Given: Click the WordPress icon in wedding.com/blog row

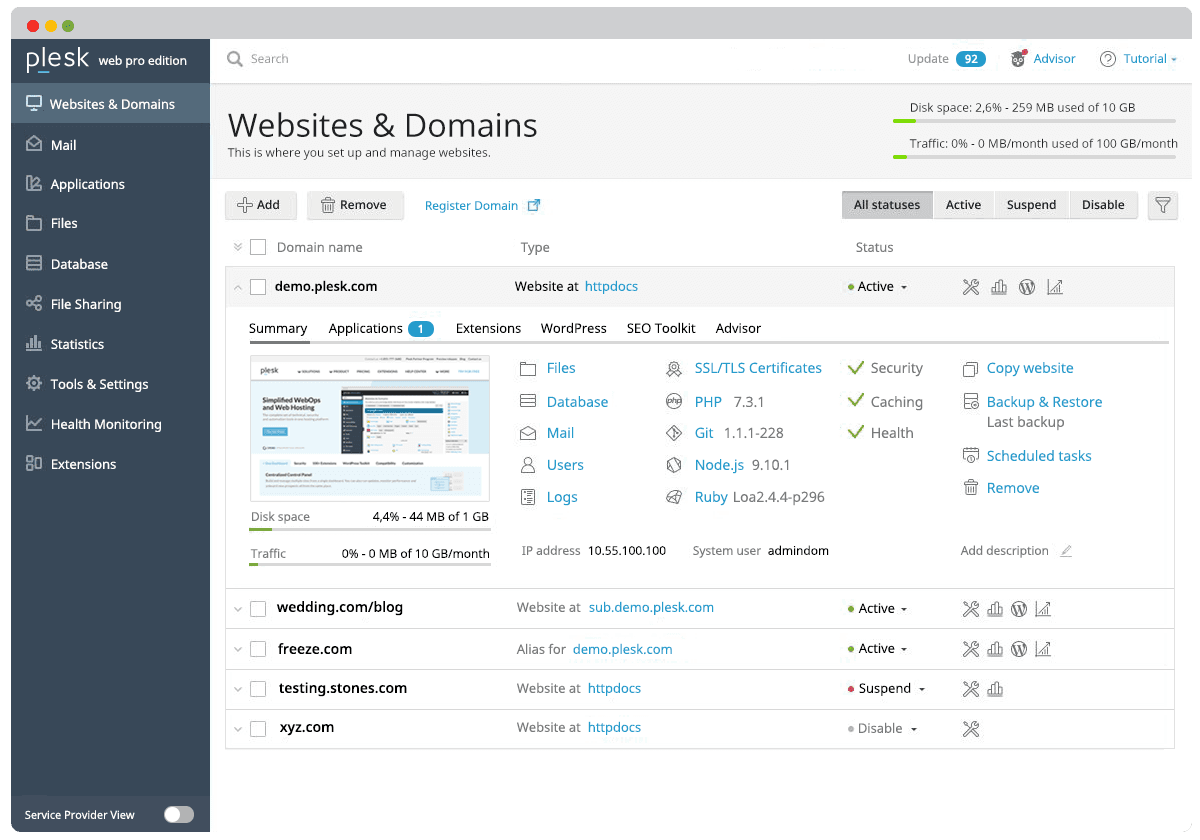Looking at the screenshot, I should coord(1019,608).
